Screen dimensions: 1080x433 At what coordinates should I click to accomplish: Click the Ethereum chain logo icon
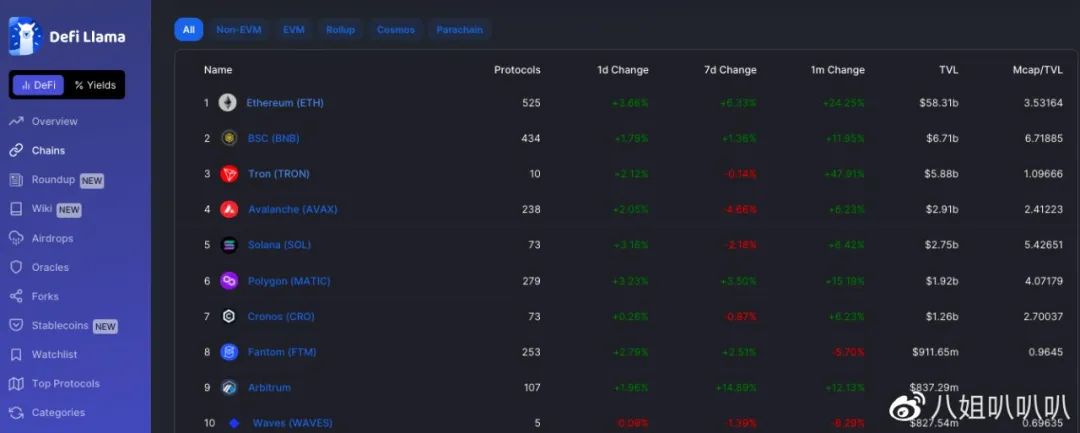[x=228, y=103]
